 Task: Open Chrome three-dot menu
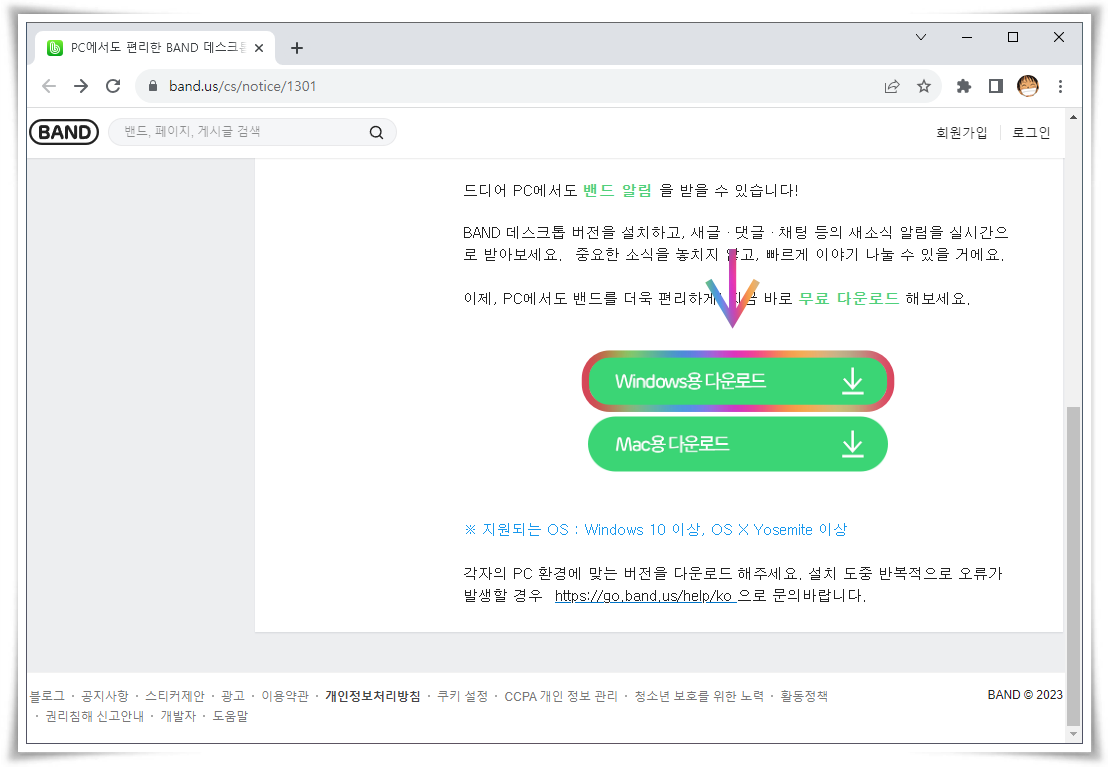click(x=1060, y=86)
